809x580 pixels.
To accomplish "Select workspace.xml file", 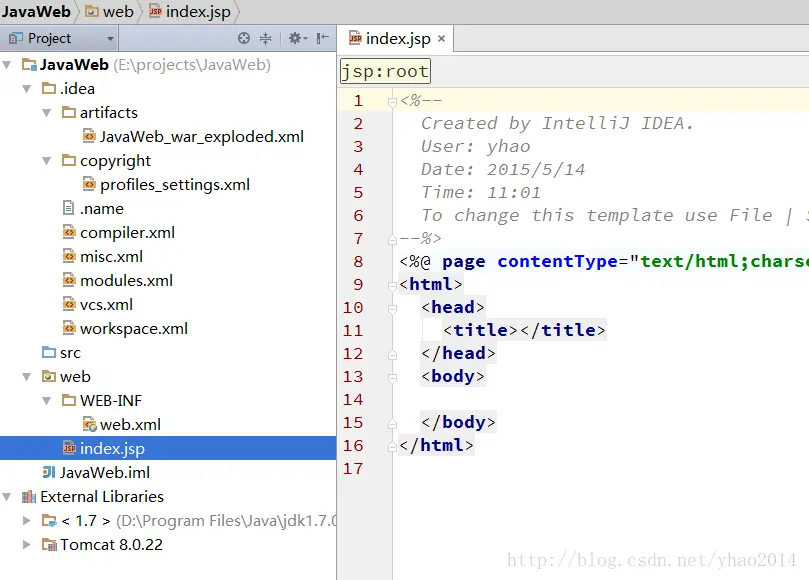I will click(x=134, y=329).
